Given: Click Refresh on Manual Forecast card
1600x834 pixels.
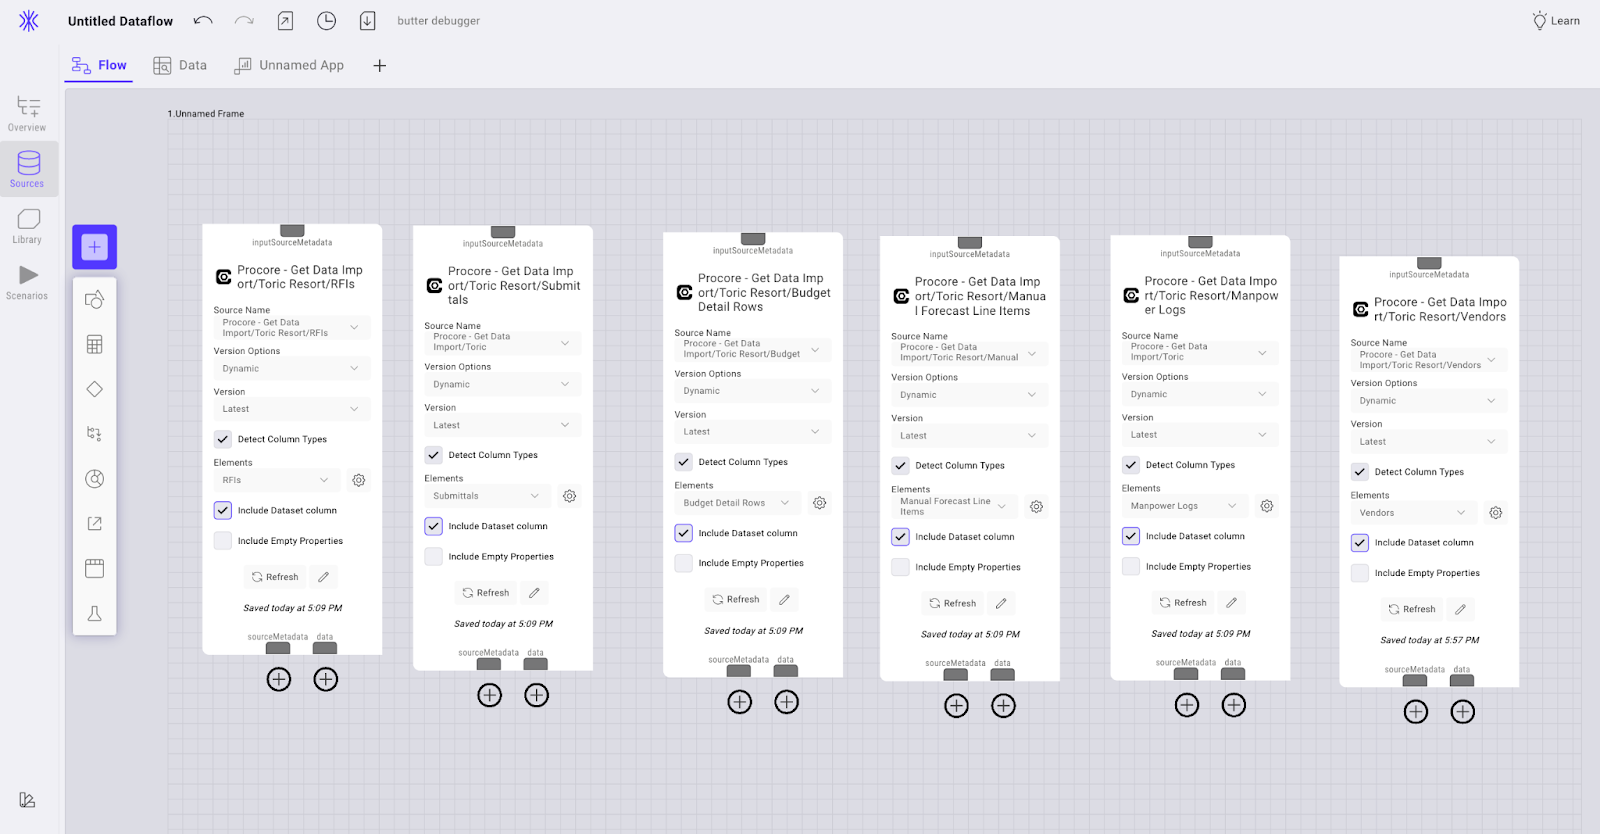Looking at the screenshot, I should pyautogui.click(x=953, y=604).
